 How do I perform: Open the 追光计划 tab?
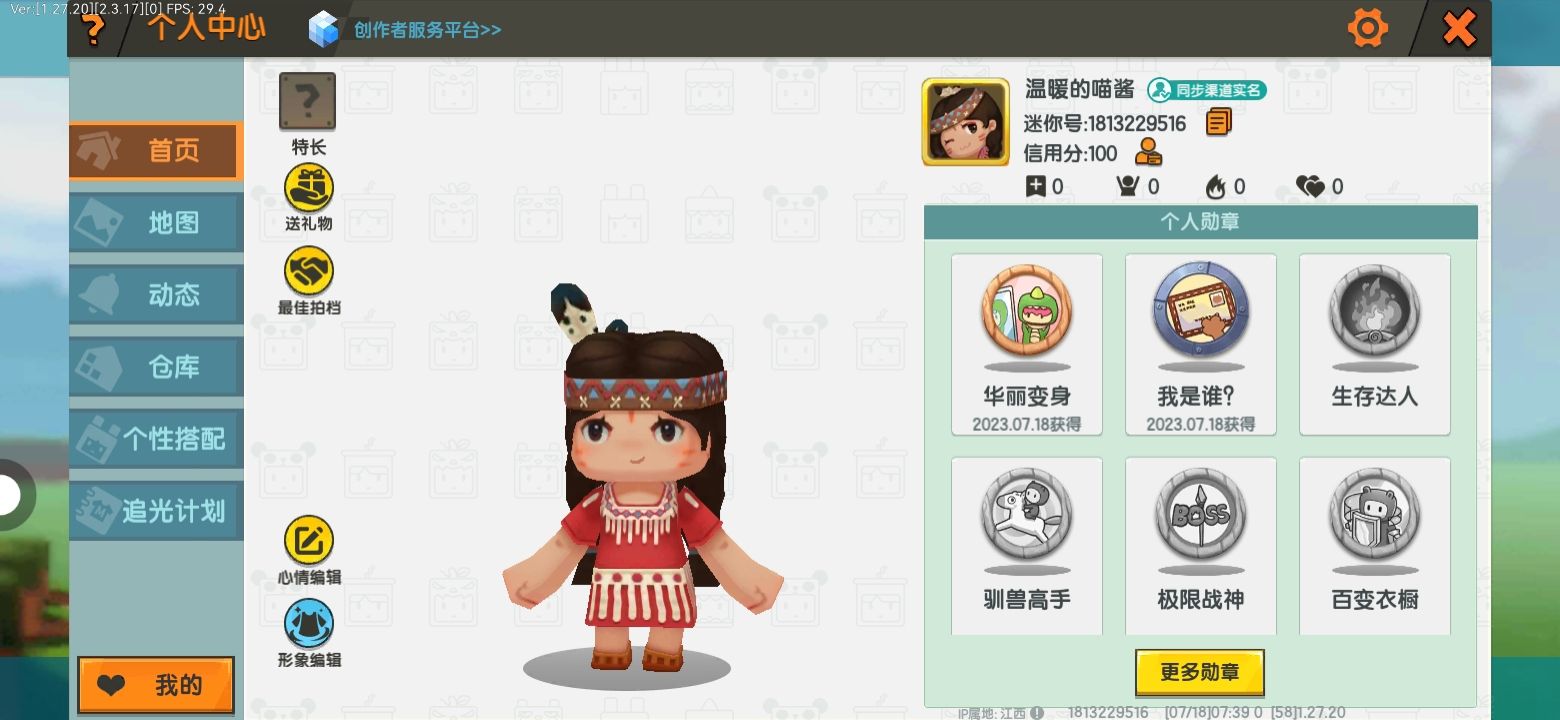(156, 511)
